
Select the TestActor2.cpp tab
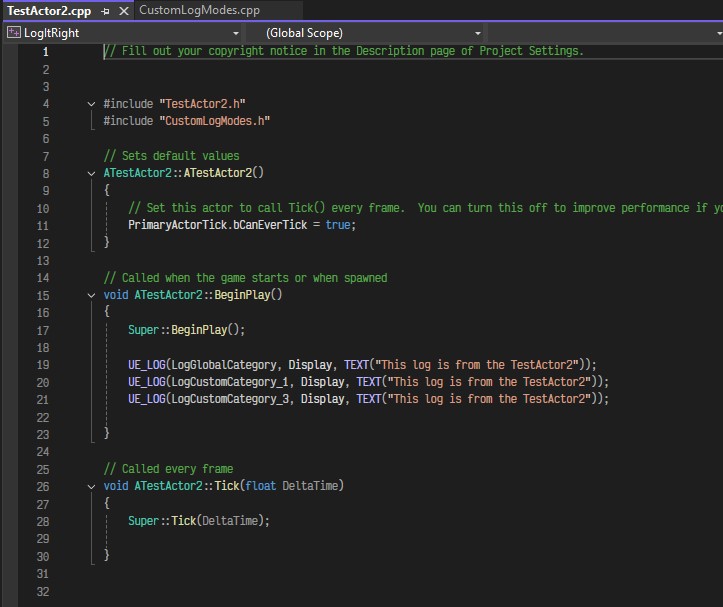pos(49,11)
